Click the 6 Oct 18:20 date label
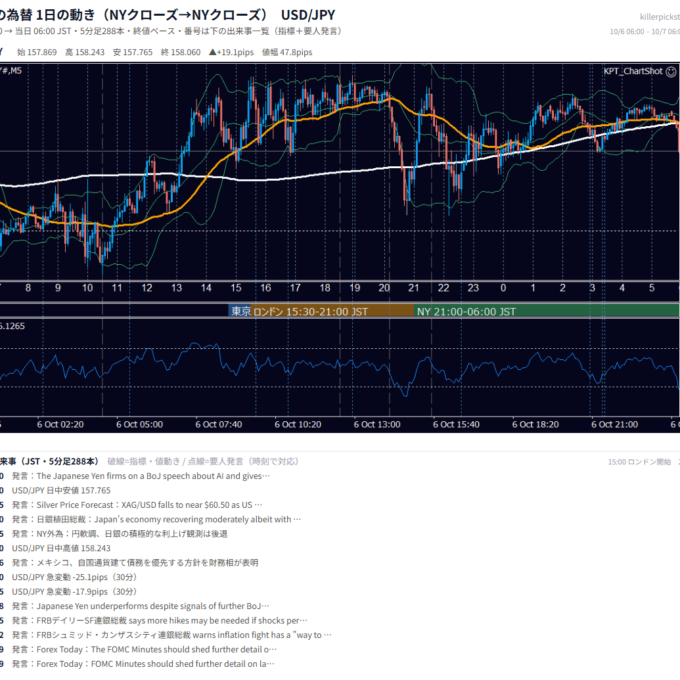Screen dimensions: 680x680 536,425
